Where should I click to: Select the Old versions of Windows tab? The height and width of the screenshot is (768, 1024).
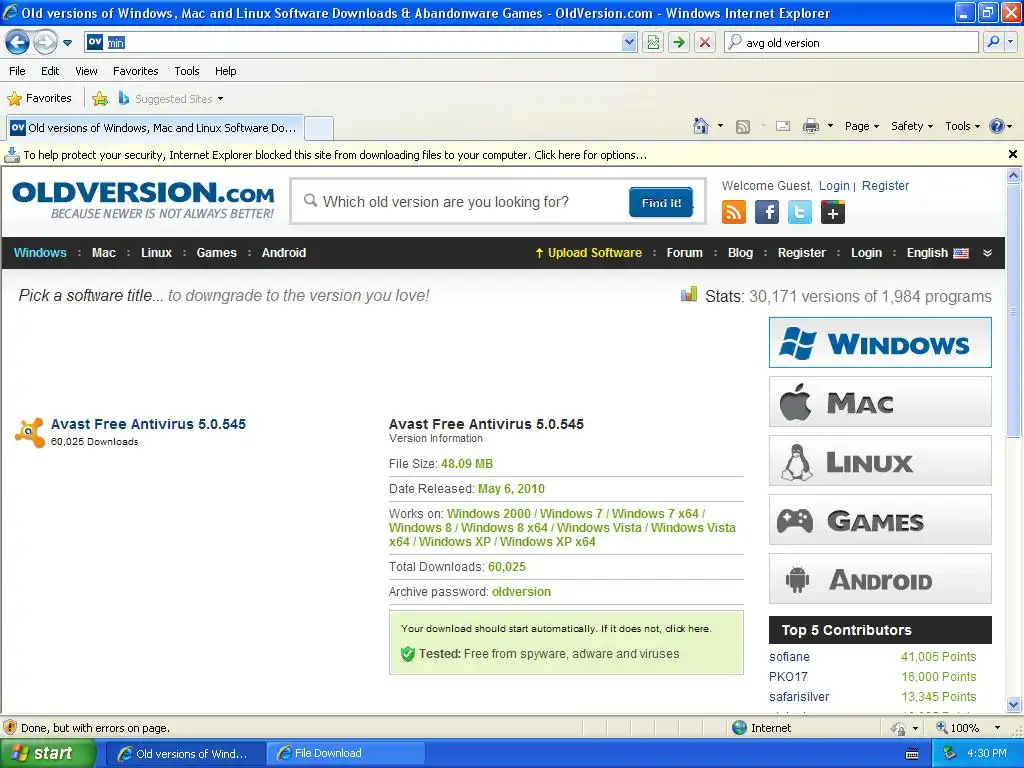[x=155, y=128]
